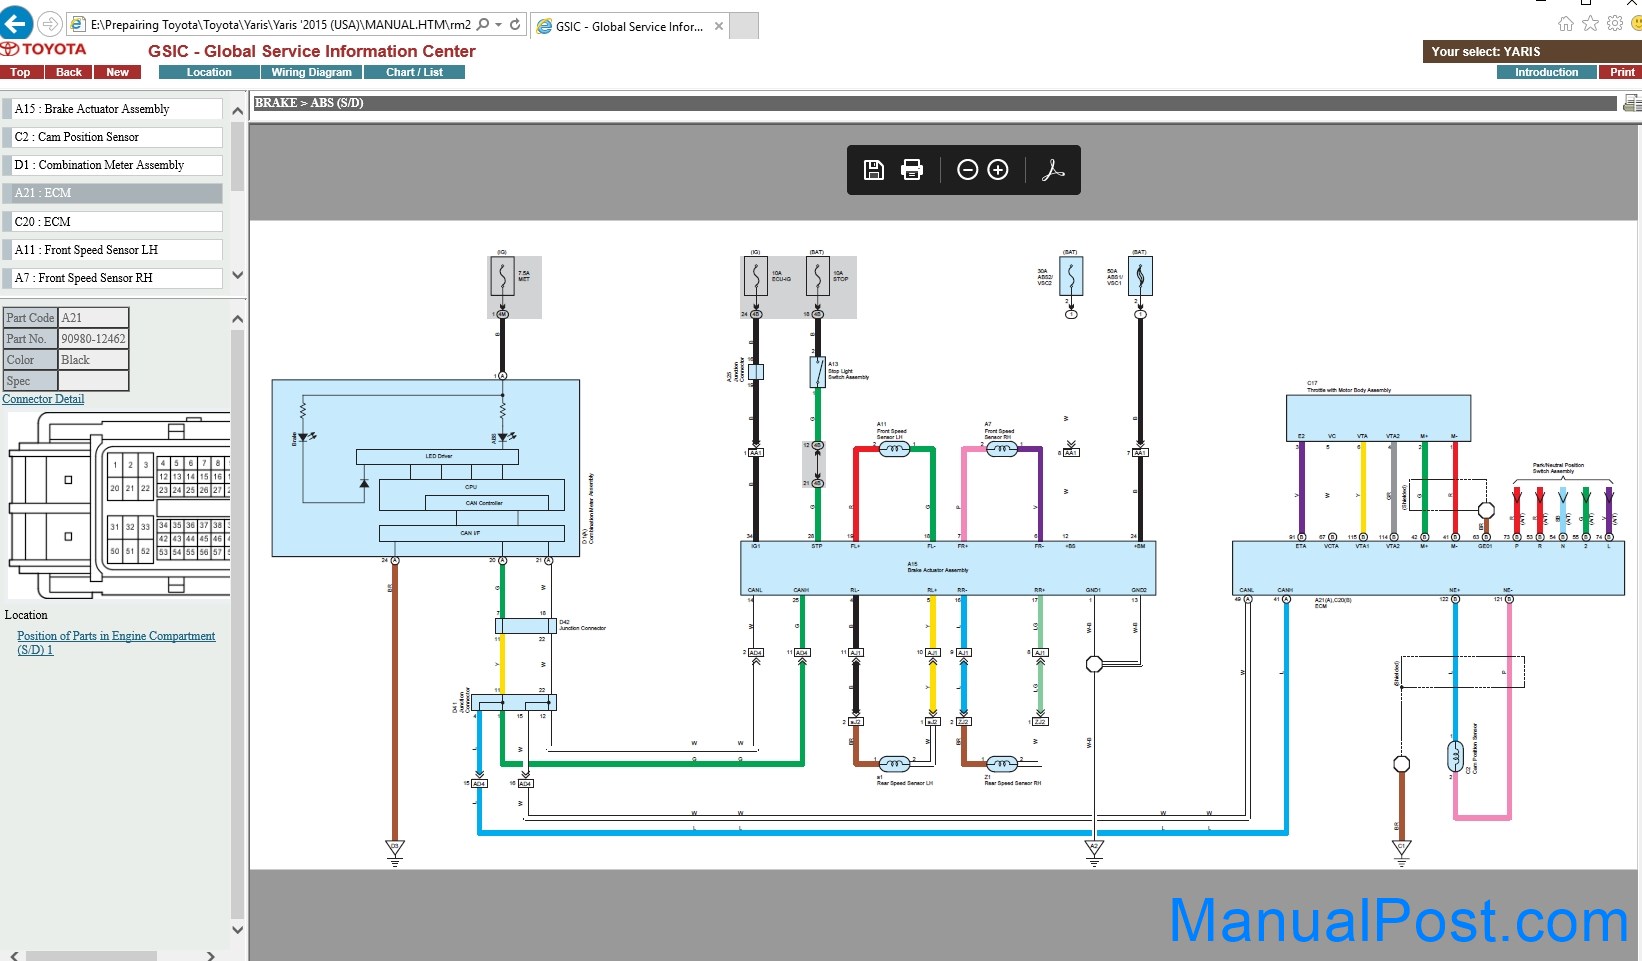Viewport: 1642px width, 961px height.
Task: Click the Rear Speed Sensor RH symbol
Action: pos(1002,764)
